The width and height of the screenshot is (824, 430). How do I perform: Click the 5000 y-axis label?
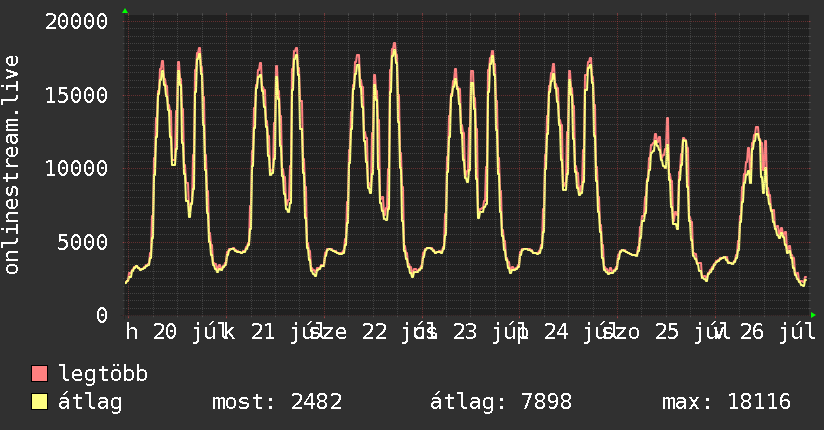point(83,242)
